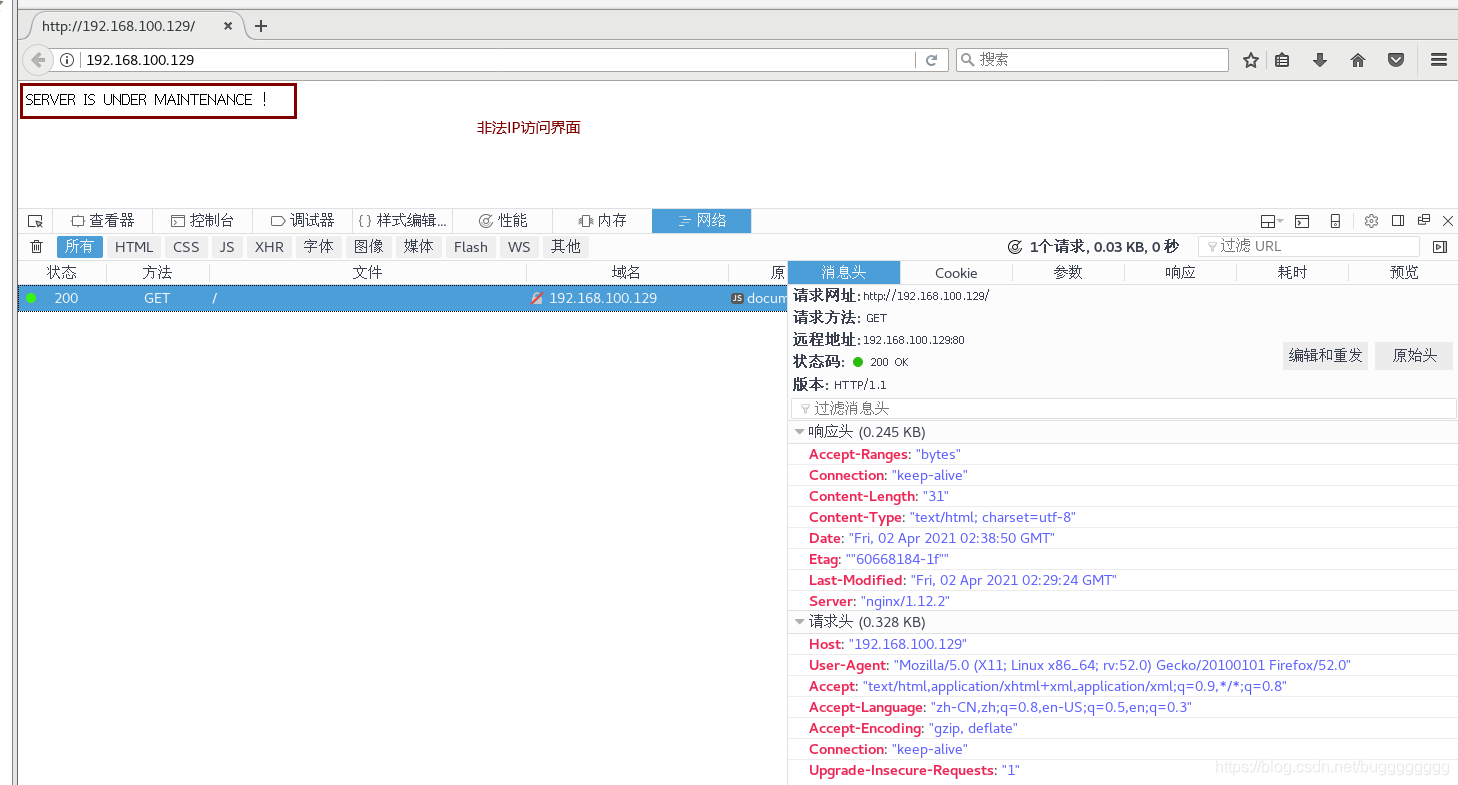Toggle the 其他 other filter
The image size is (1458, 785).
(566, 247)
